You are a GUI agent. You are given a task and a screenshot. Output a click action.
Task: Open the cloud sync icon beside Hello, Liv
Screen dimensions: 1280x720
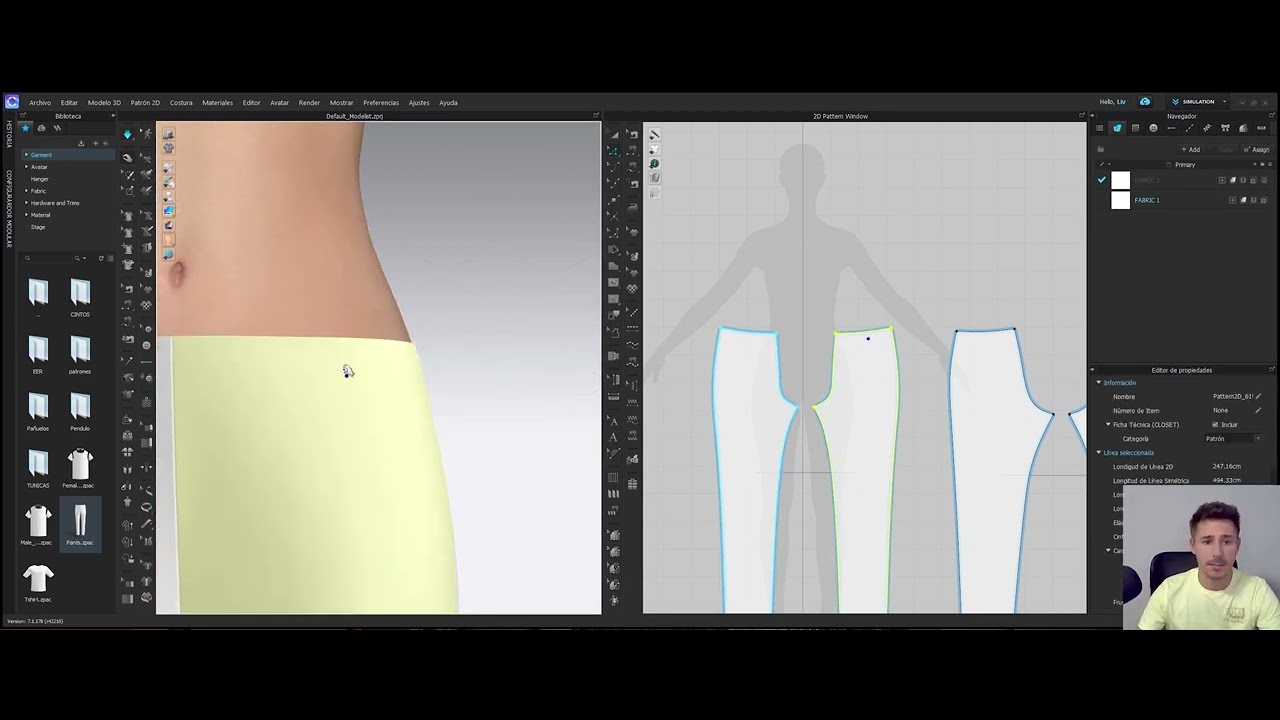(x=1145, y=102)
